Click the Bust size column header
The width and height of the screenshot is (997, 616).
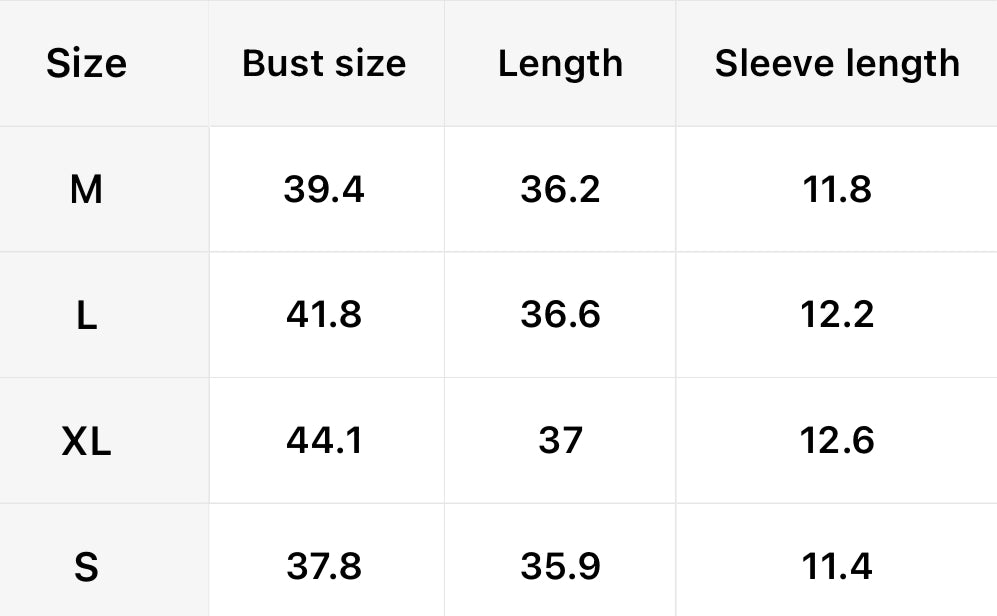point(324,64)
